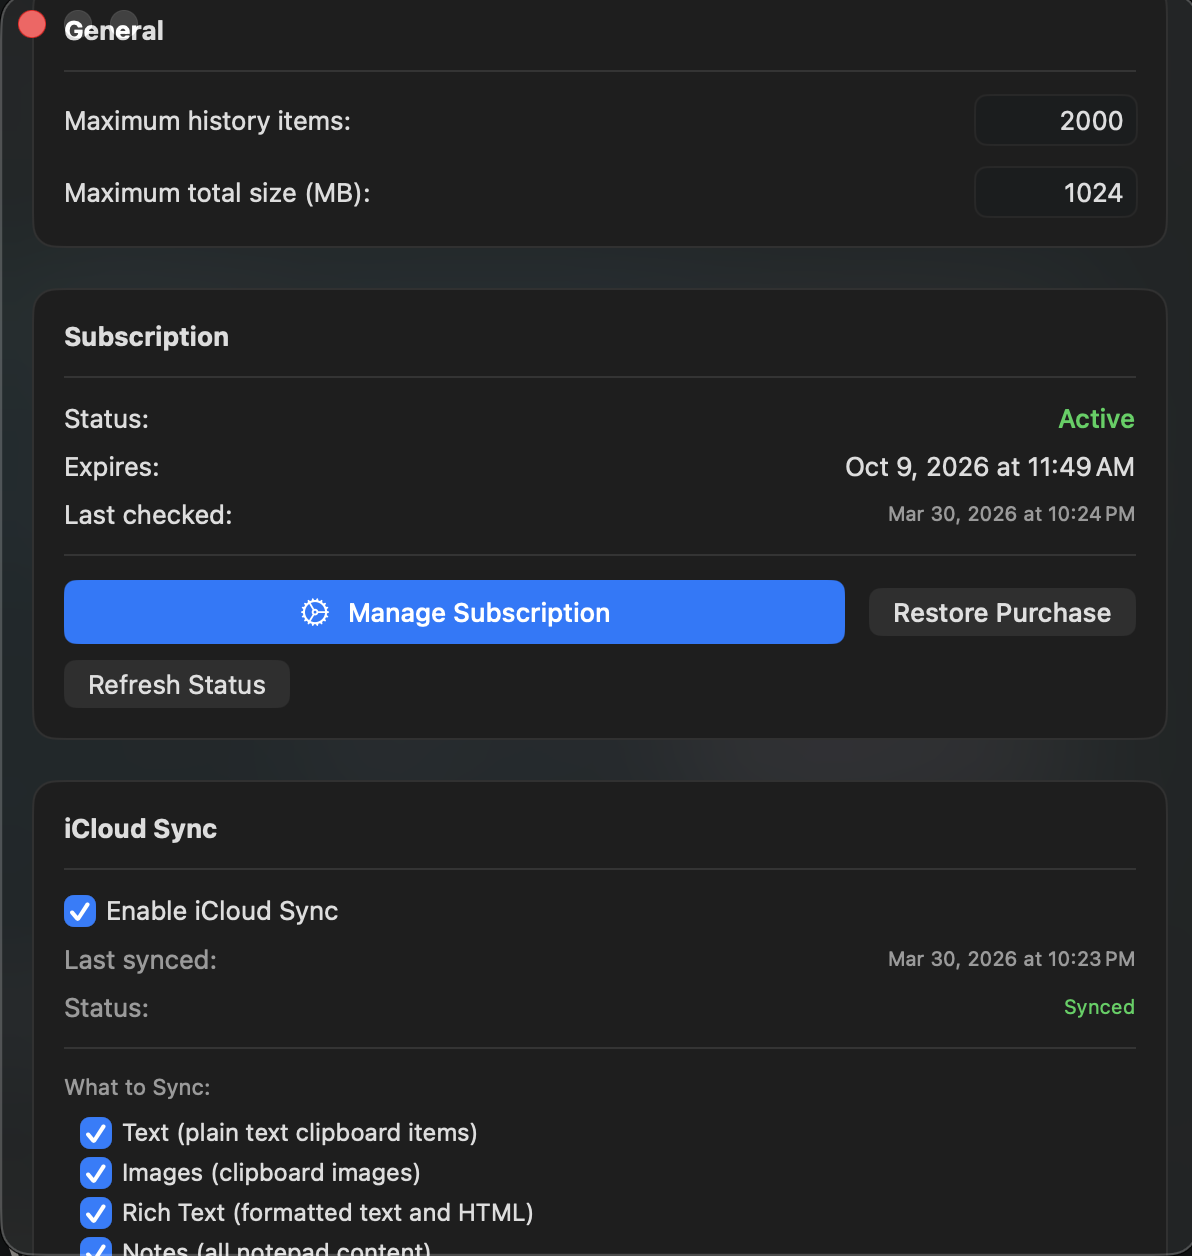
Task: Click the green Synced status text
Action: click(1099, 1007)
